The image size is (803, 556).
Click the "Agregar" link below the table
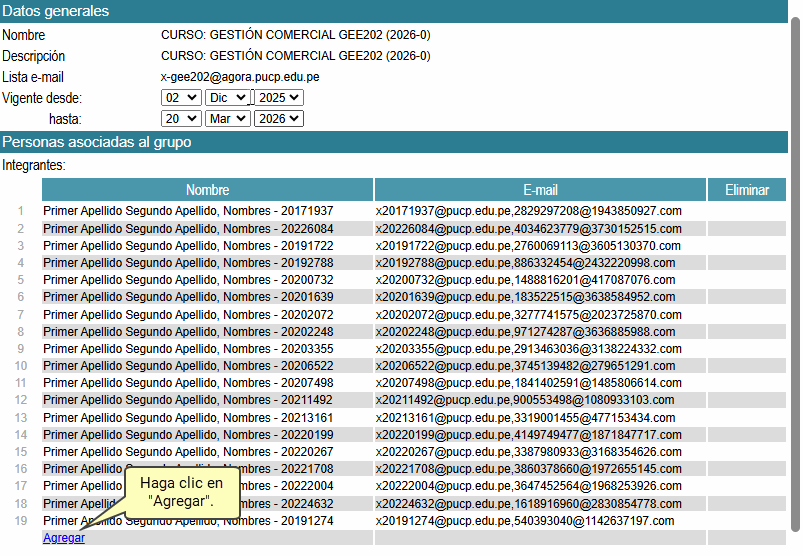(63, 538)
